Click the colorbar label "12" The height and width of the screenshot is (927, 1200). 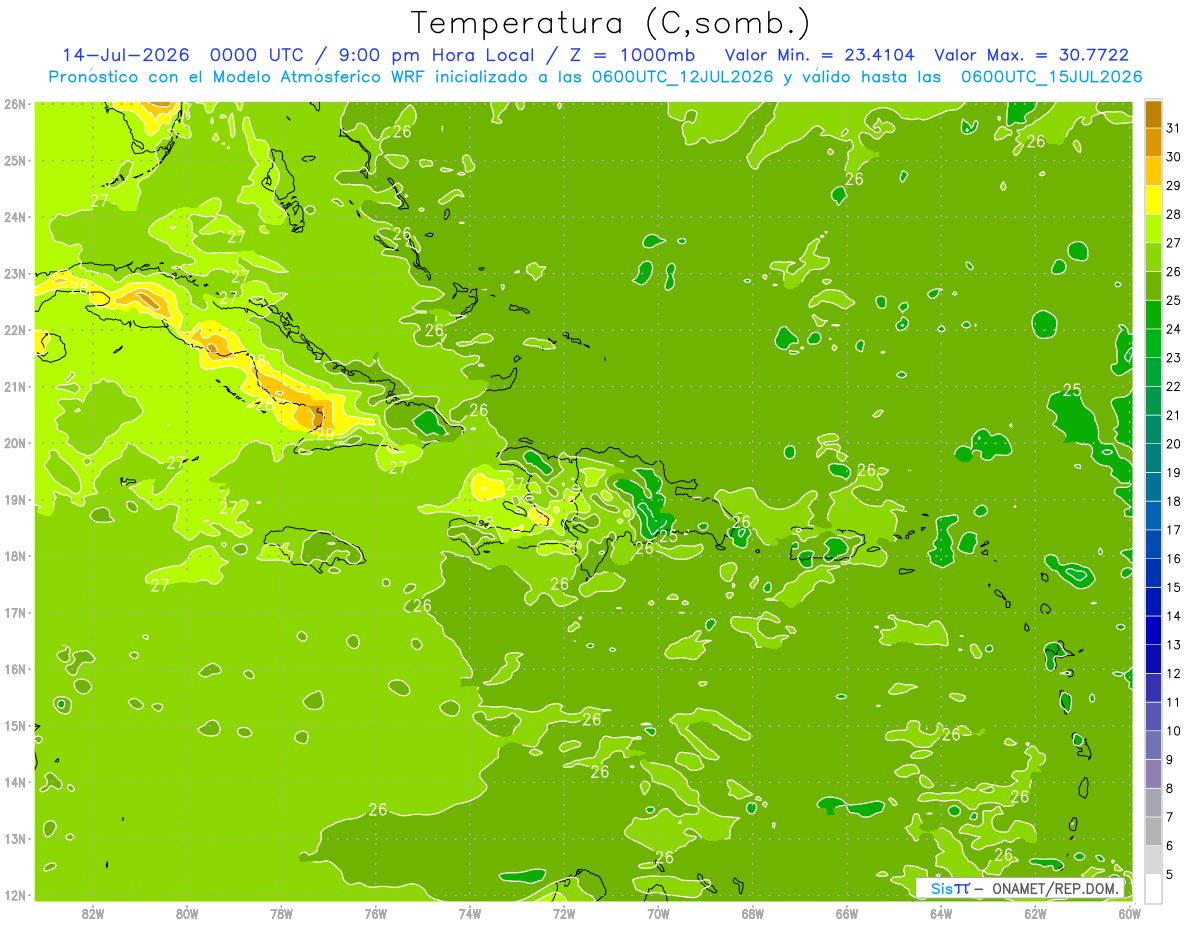1173,673
